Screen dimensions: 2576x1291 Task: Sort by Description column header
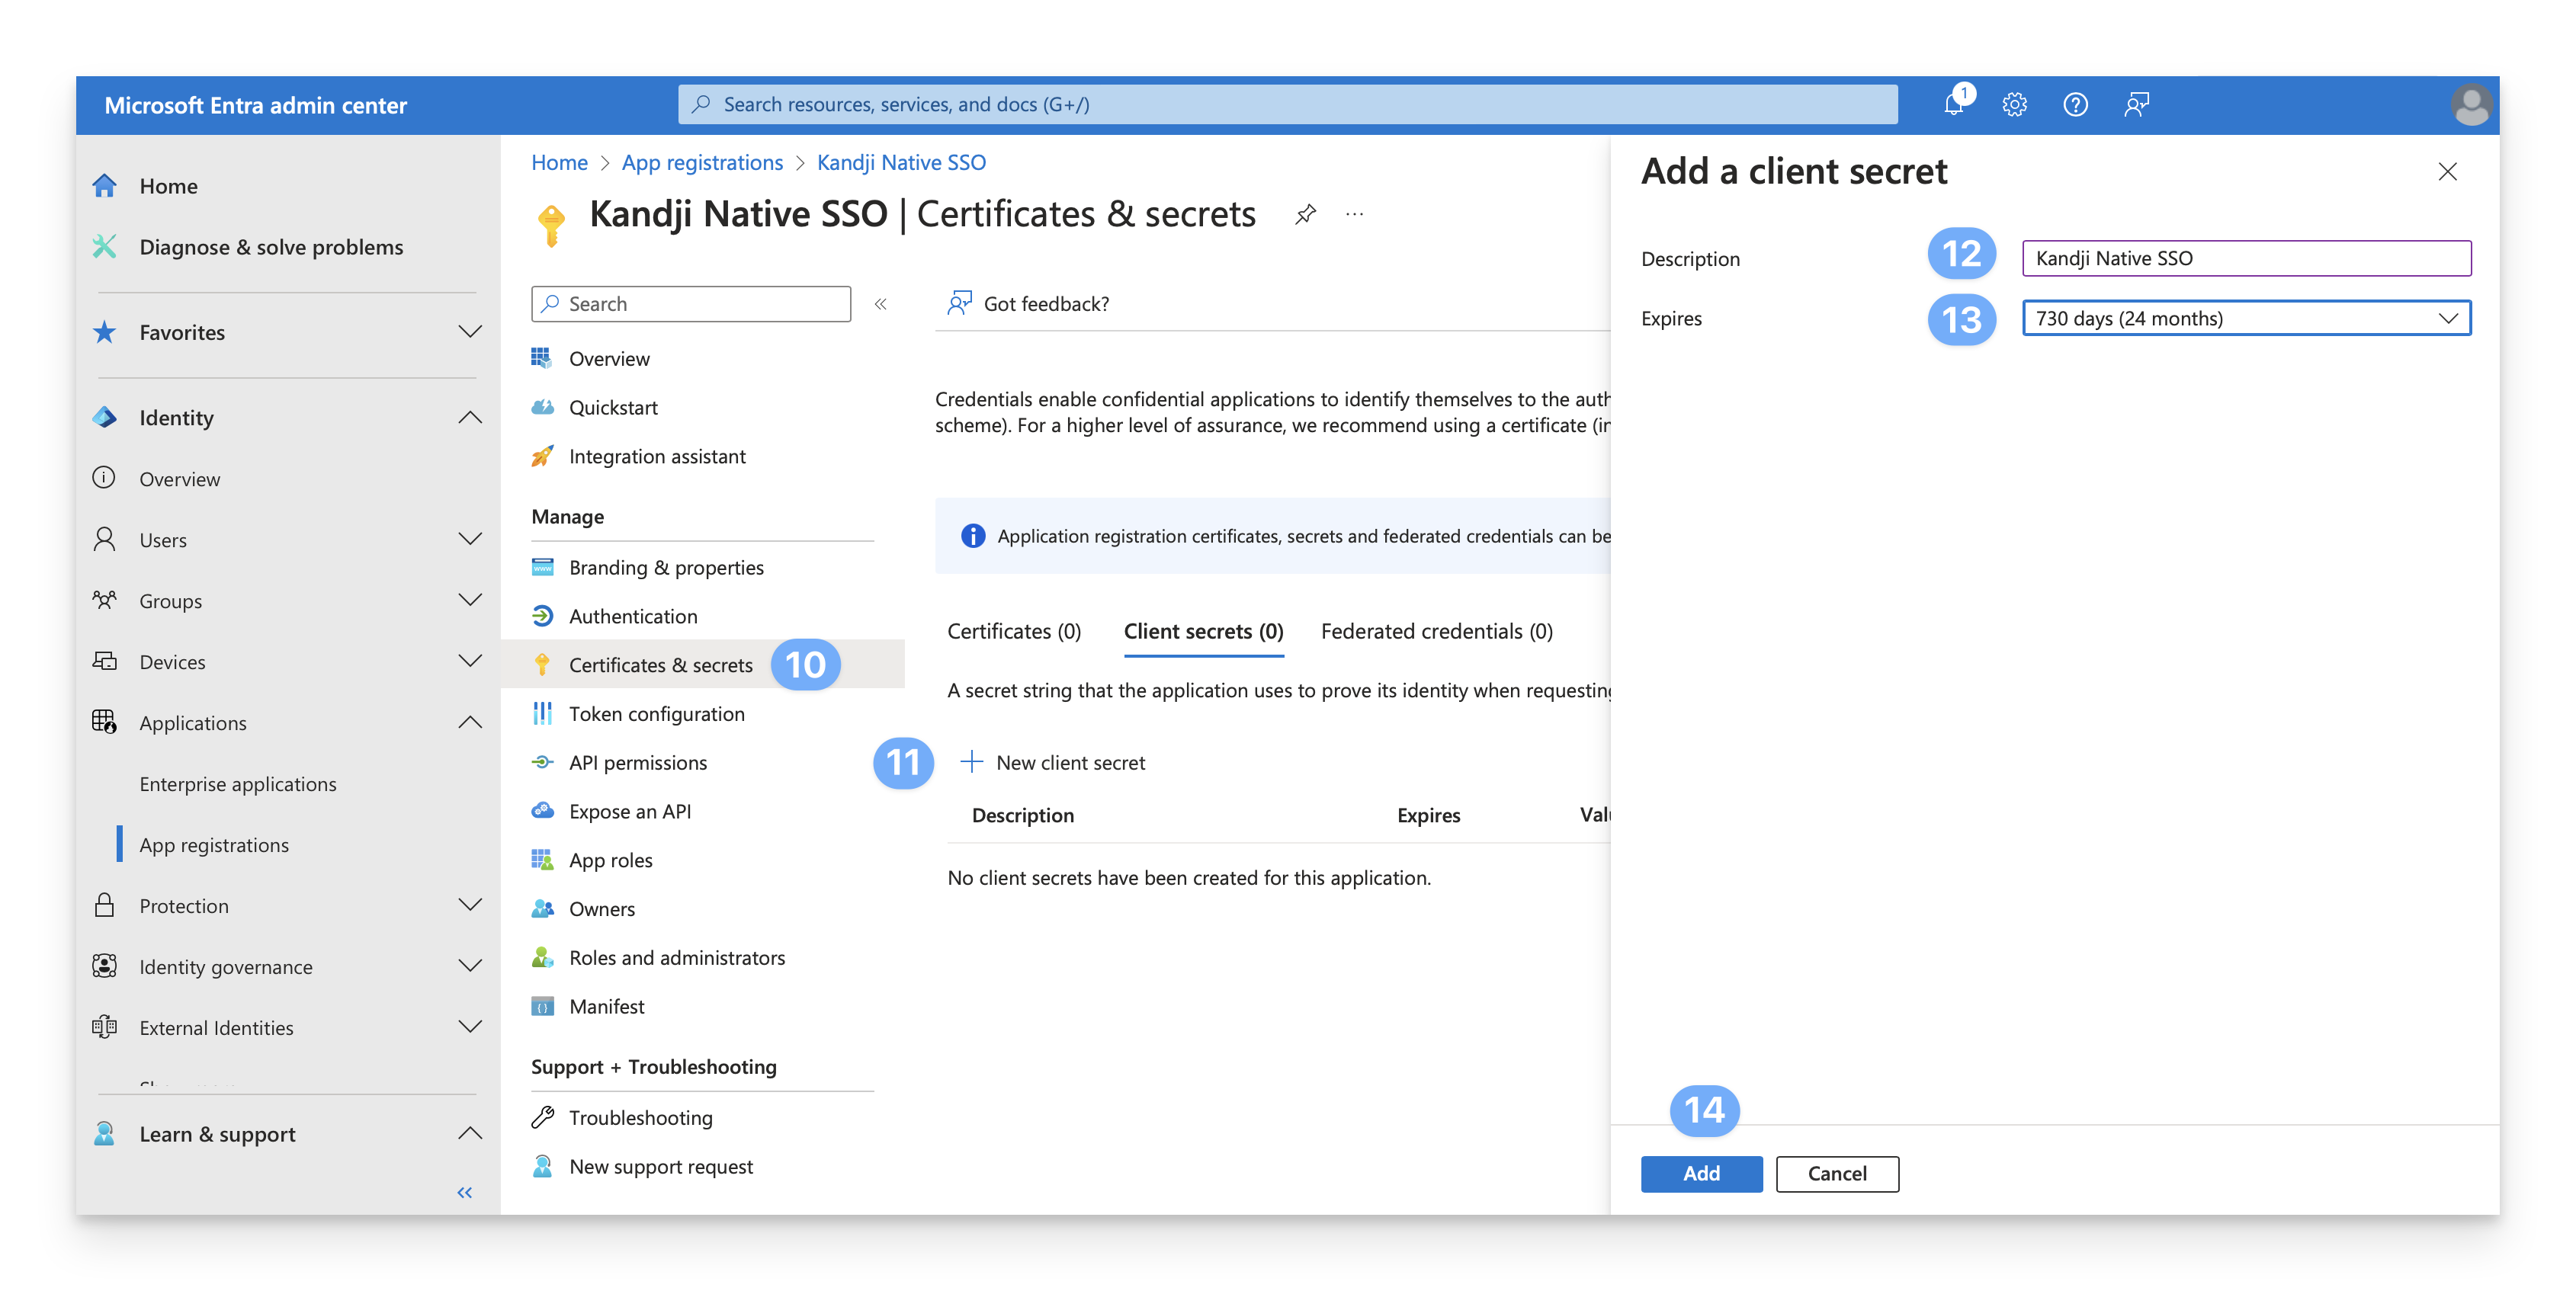tap(1023, 815)
